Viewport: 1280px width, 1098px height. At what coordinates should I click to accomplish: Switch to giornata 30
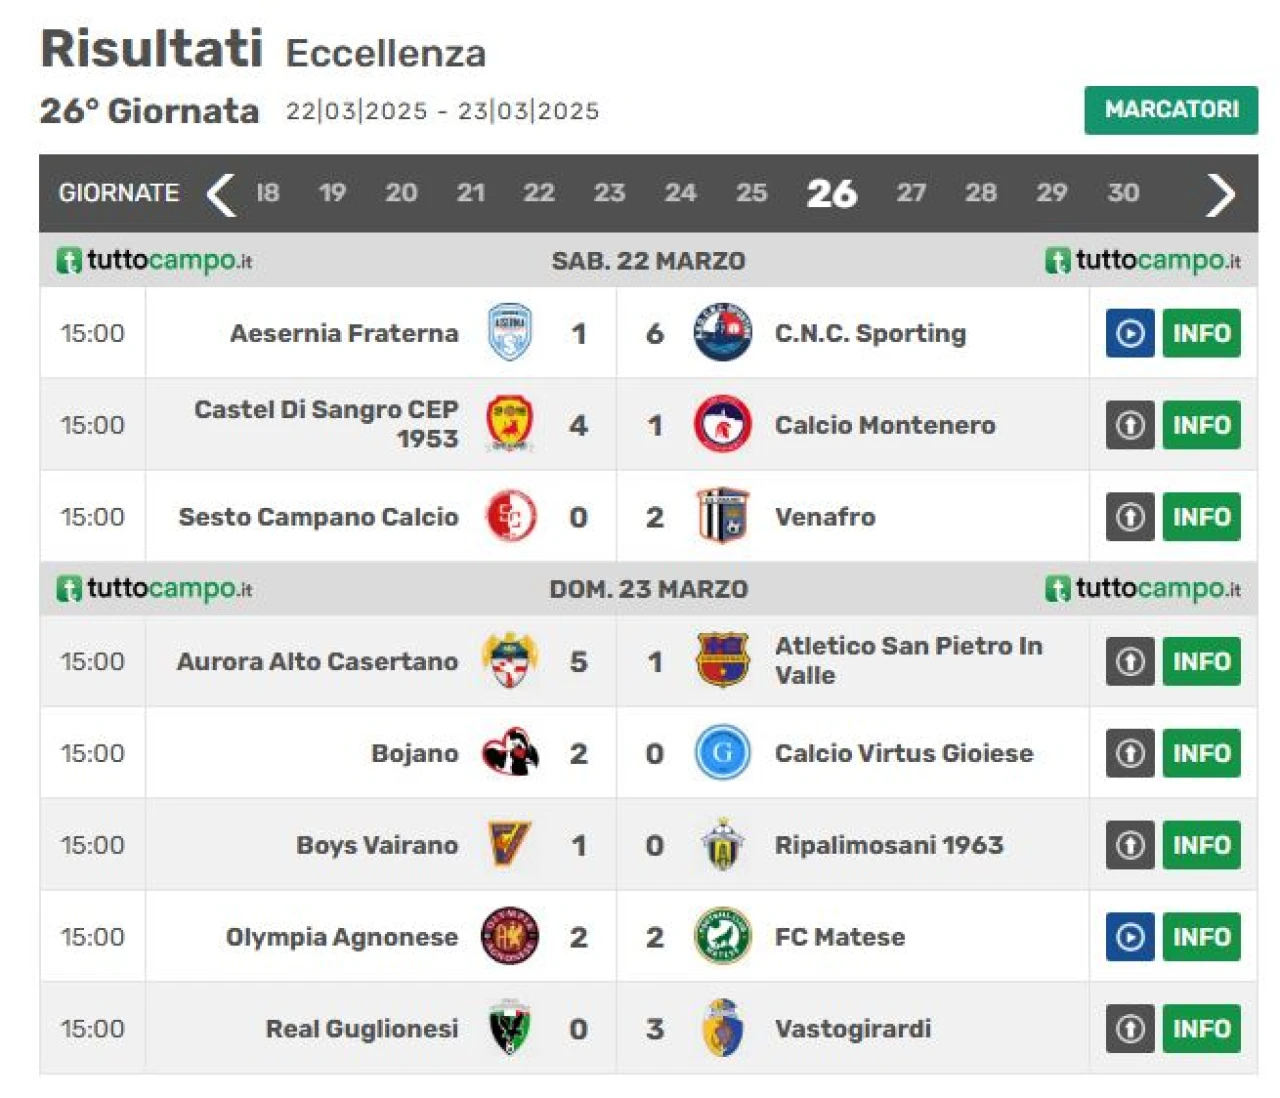click(1123, 193)
